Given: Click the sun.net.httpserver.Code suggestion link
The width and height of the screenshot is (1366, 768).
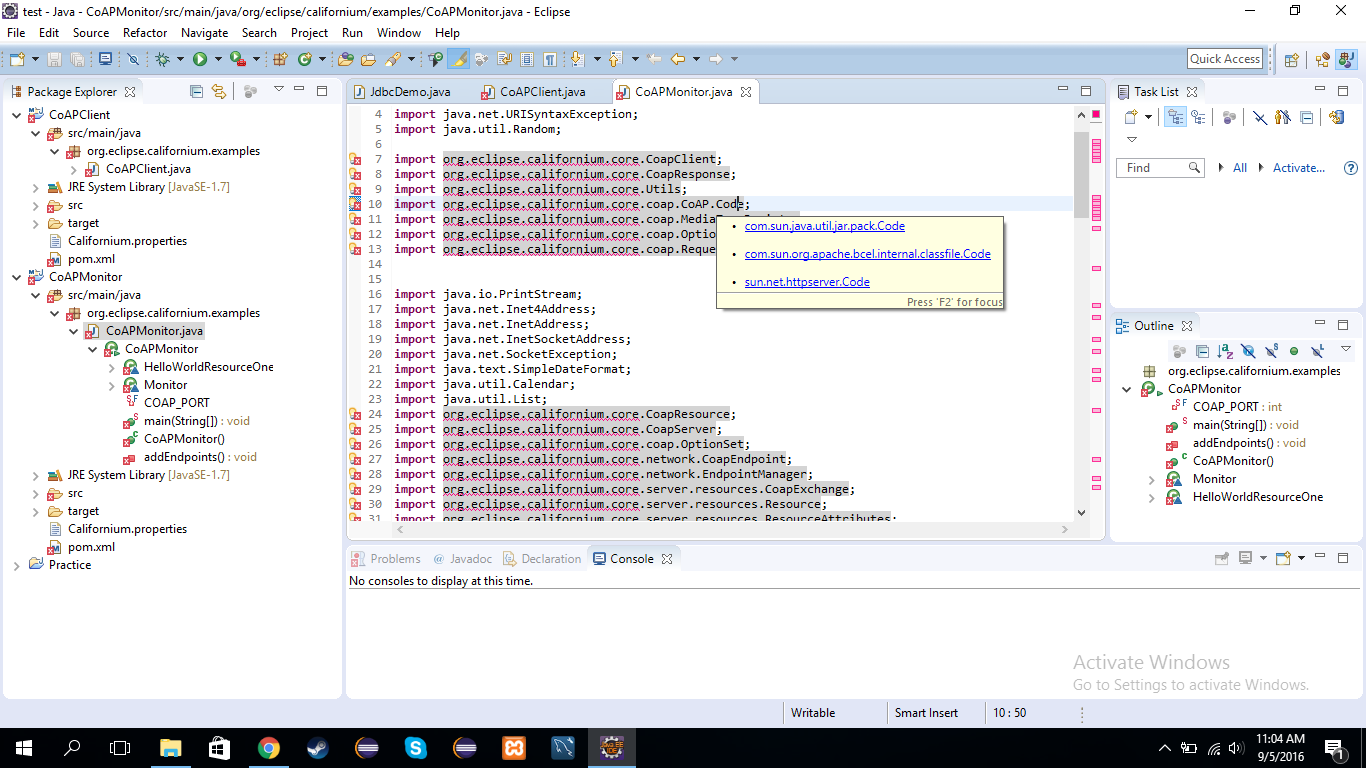Looking at the screenshot, I should point(807,282).
